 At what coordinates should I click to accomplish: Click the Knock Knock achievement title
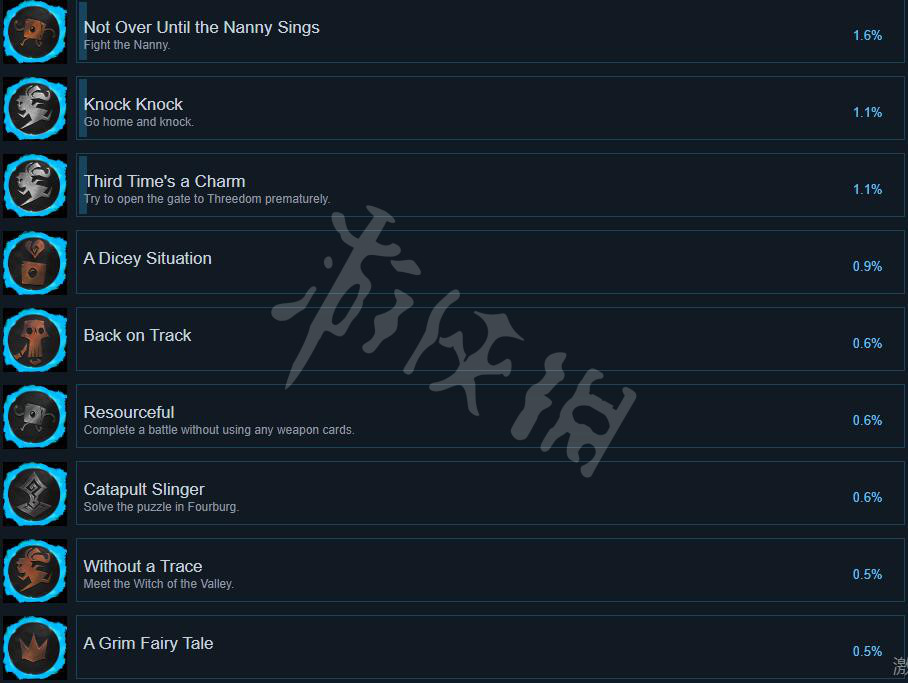[133, 104]
